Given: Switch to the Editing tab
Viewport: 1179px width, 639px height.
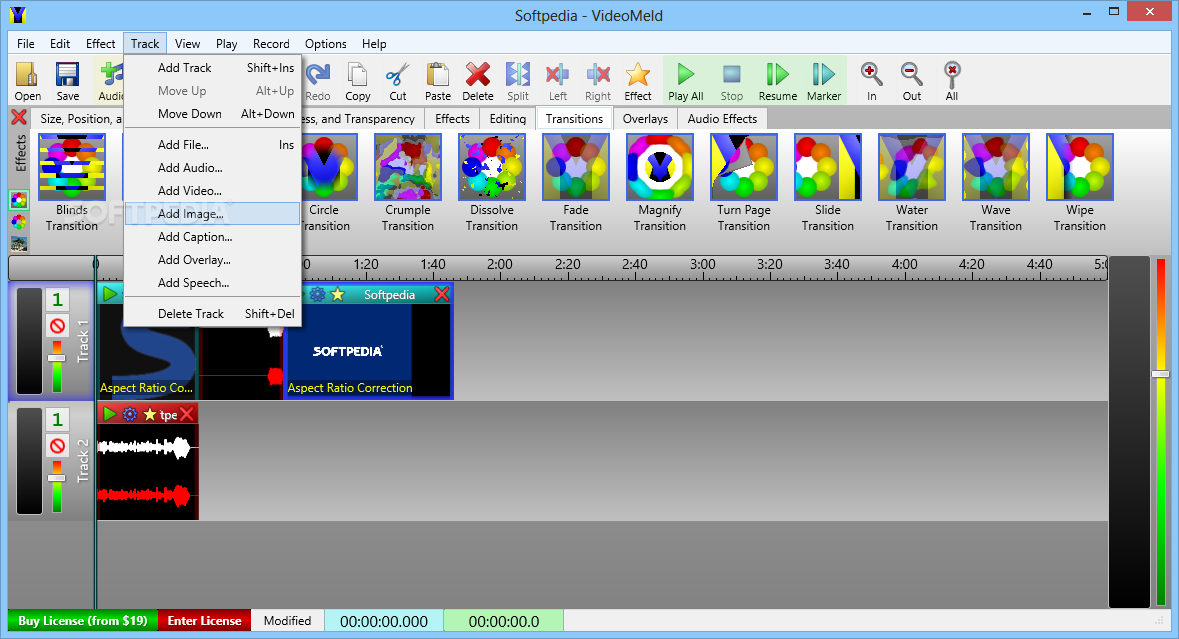Looking at the screenshot, I should (x=508, y=119).
